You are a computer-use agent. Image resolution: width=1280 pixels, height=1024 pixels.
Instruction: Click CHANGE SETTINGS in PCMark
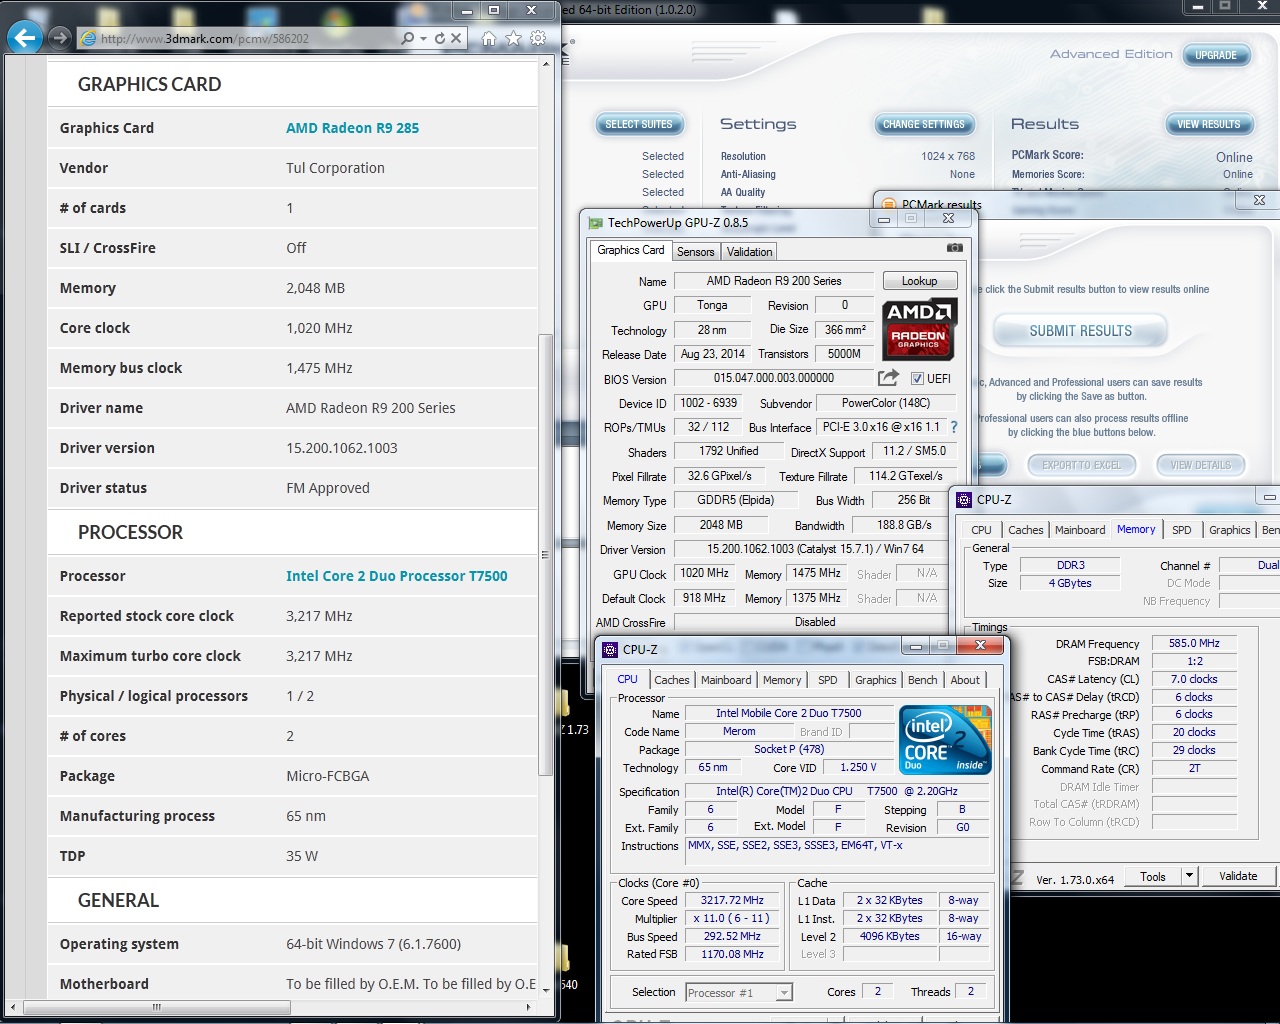tap(924, 124)
